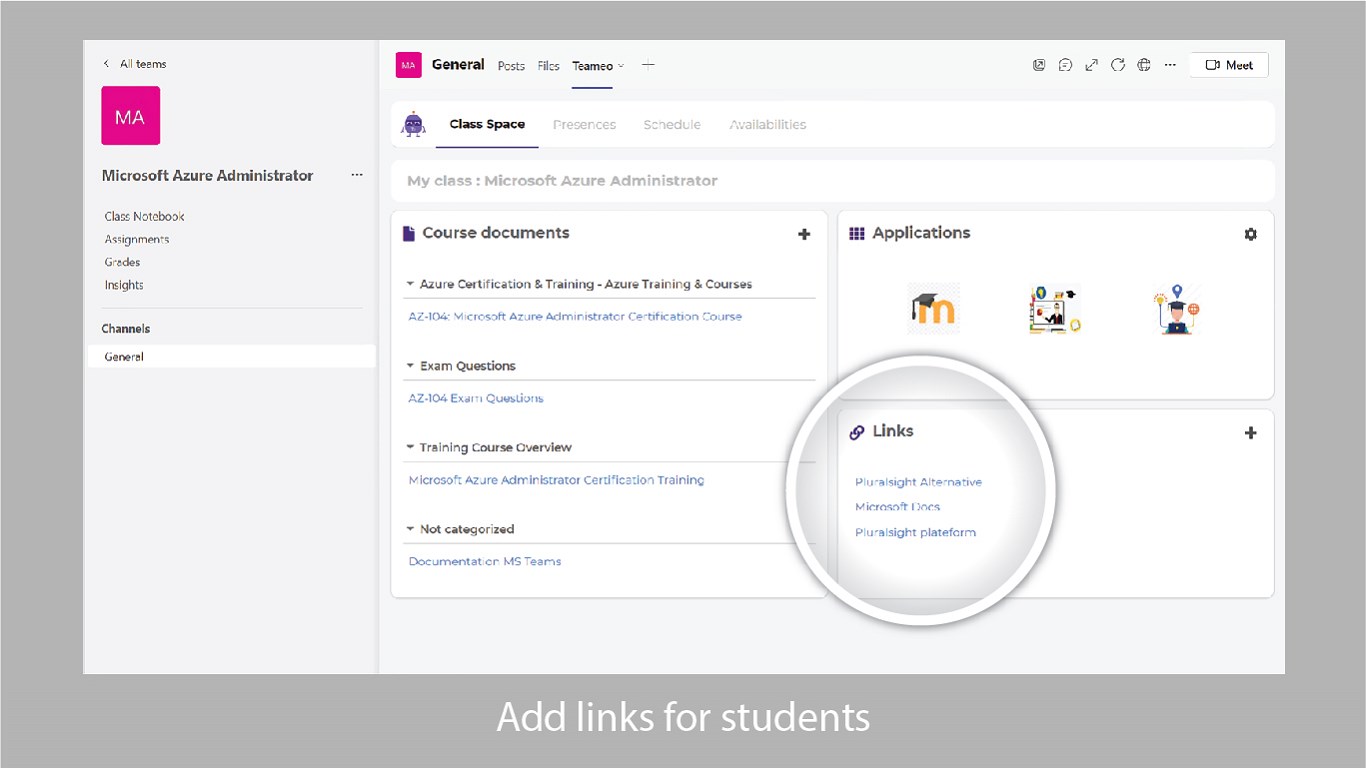Start a meeting with Meet button

tap(1229, 65)
